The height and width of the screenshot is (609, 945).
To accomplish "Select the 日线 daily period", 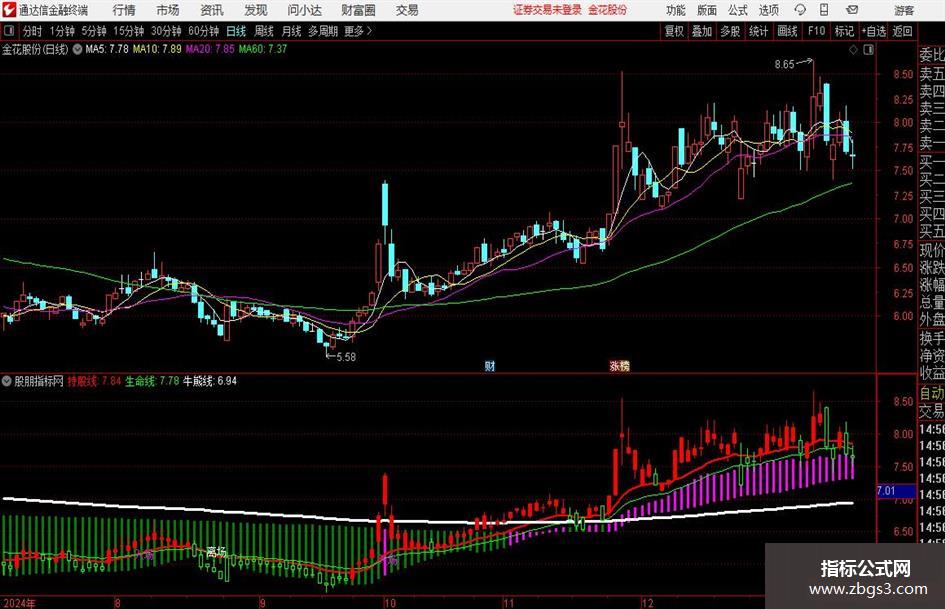I will tap(236, 31).
